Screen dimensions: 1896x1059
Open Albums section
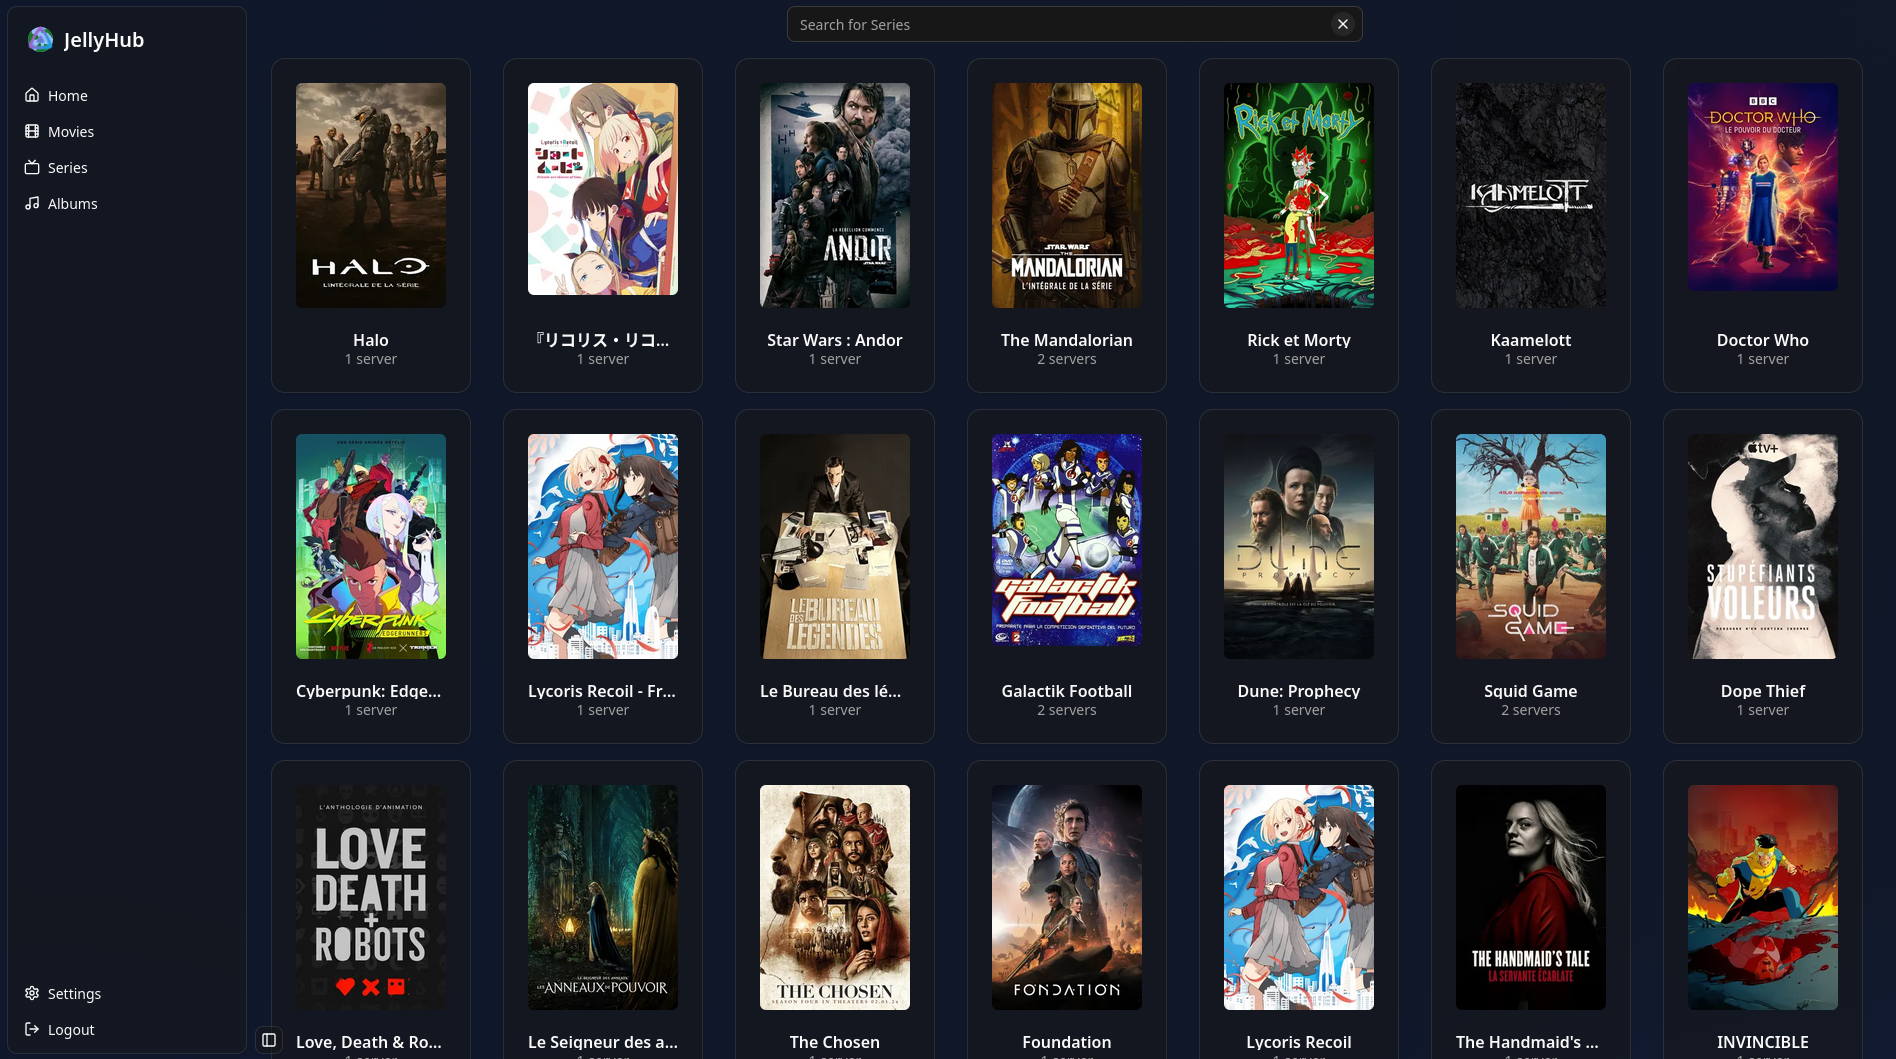tap(127, 203)
